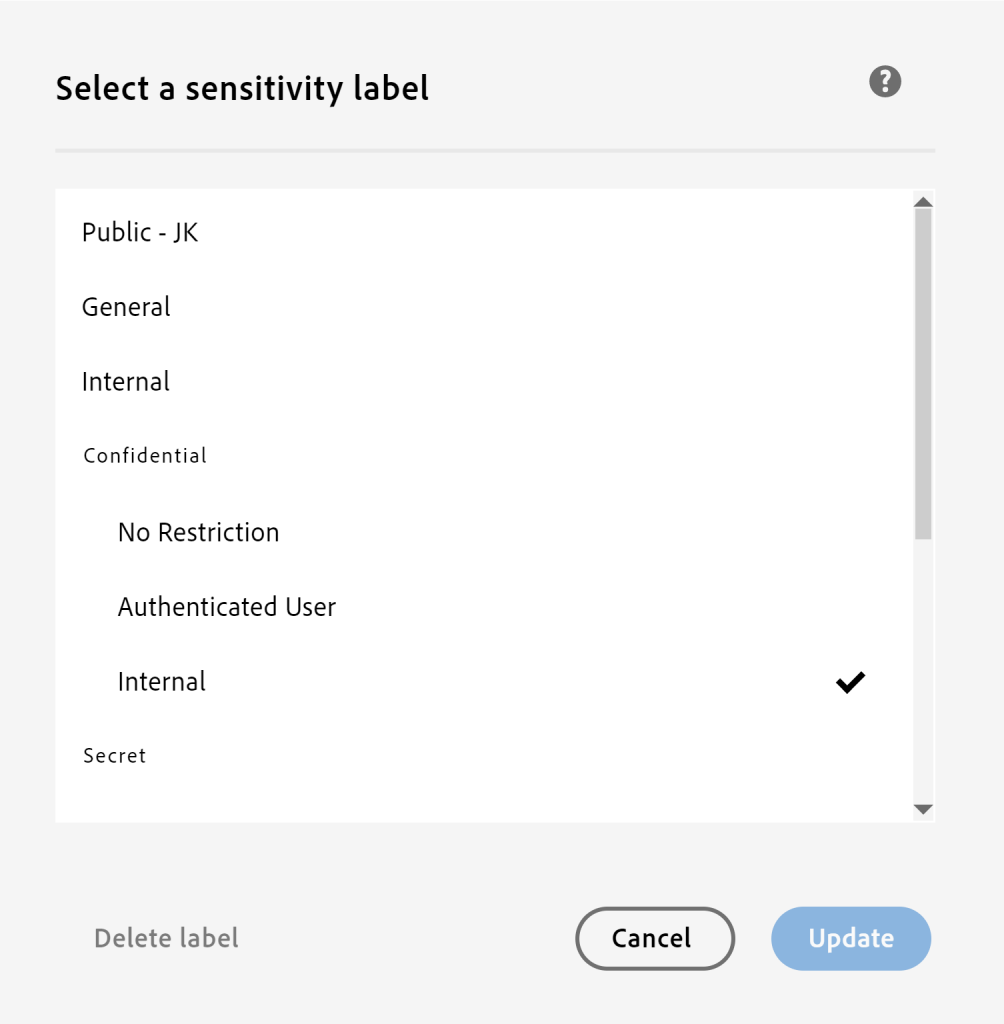Click the checkmark beside the selected Internal sublabel
Screen dimensions: 1004x1024
pos(850,683)
